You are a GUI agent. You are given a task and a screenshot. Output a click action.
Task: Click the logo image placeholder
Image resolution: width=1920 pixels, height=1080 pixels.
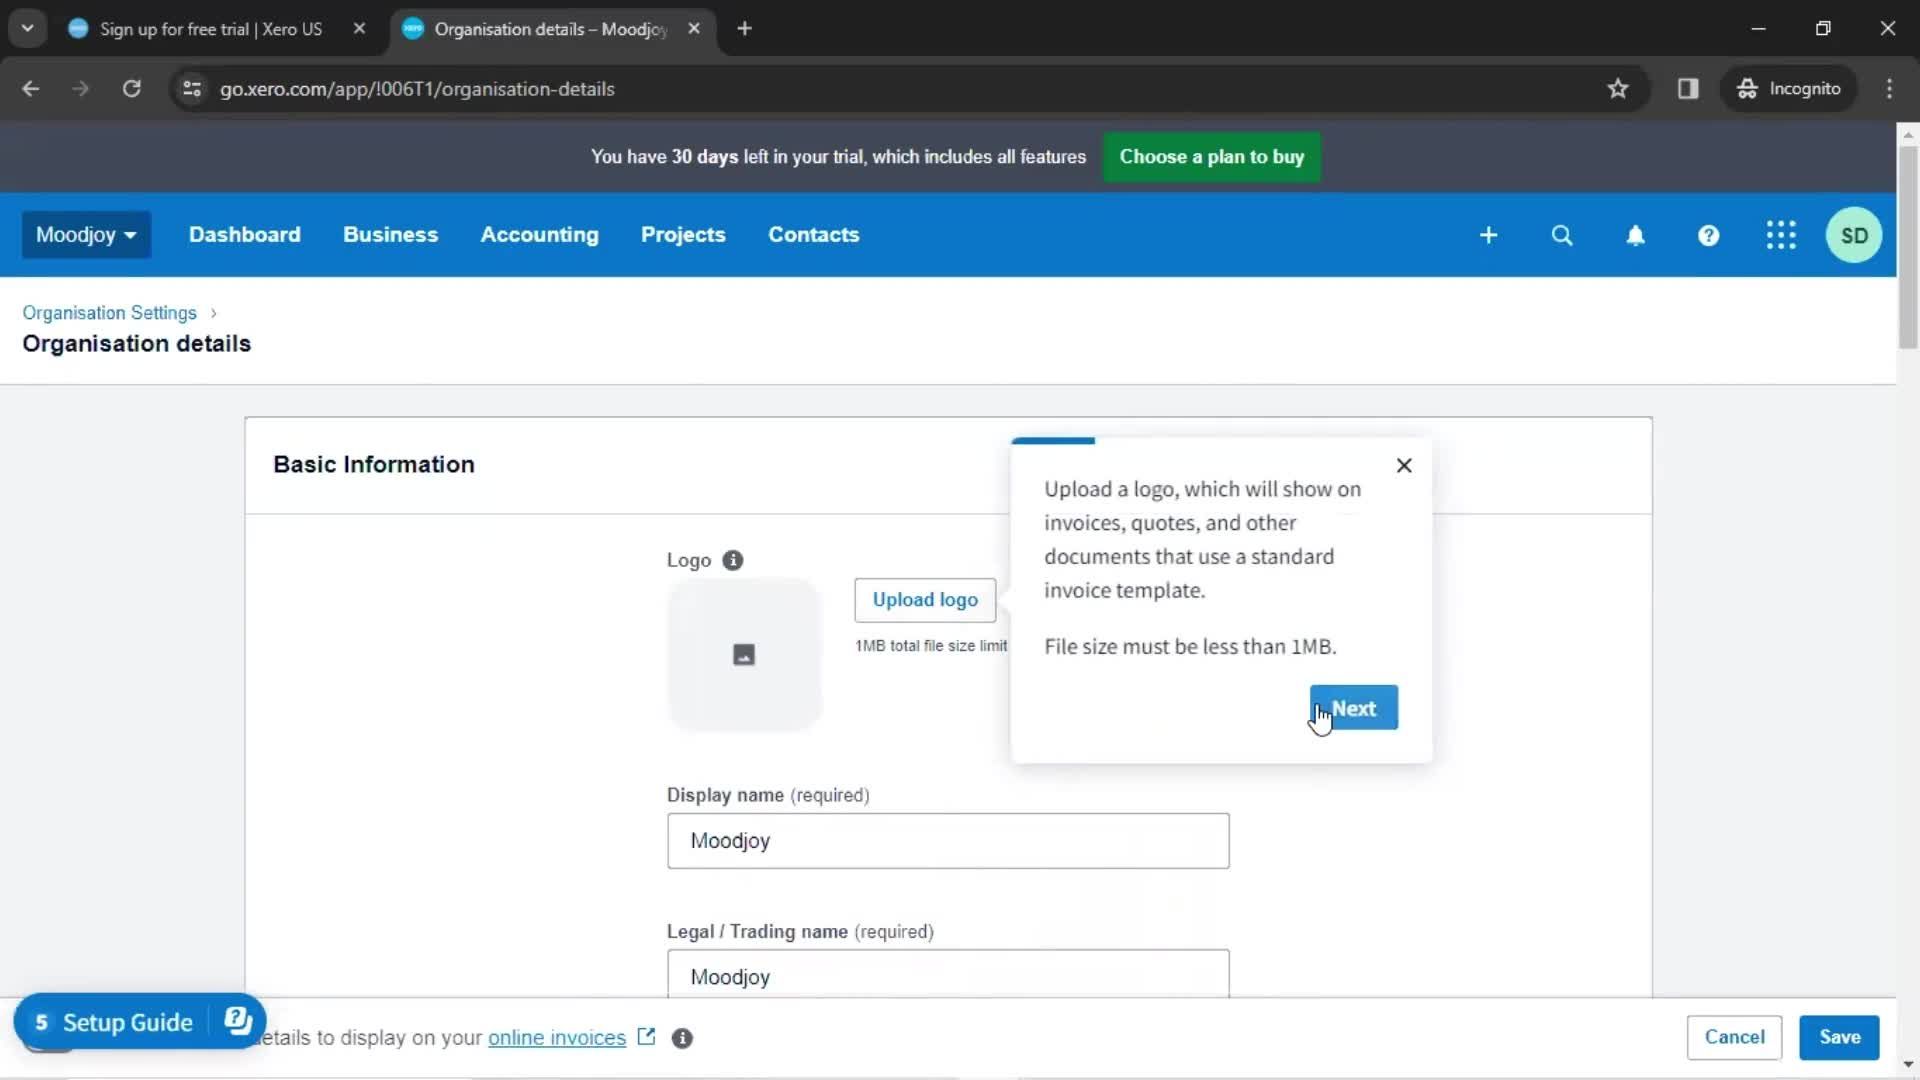(x=744, y=655)
